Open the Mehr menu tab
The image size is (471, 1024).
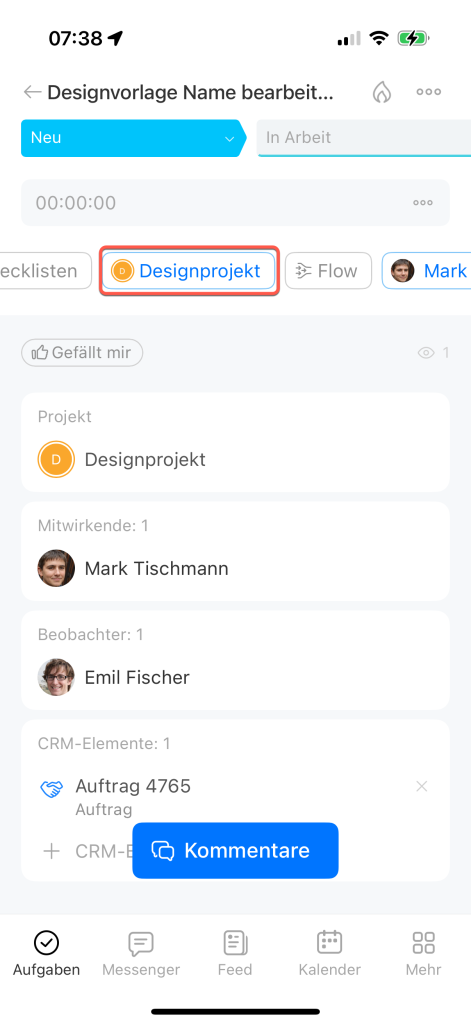point(423,953)
